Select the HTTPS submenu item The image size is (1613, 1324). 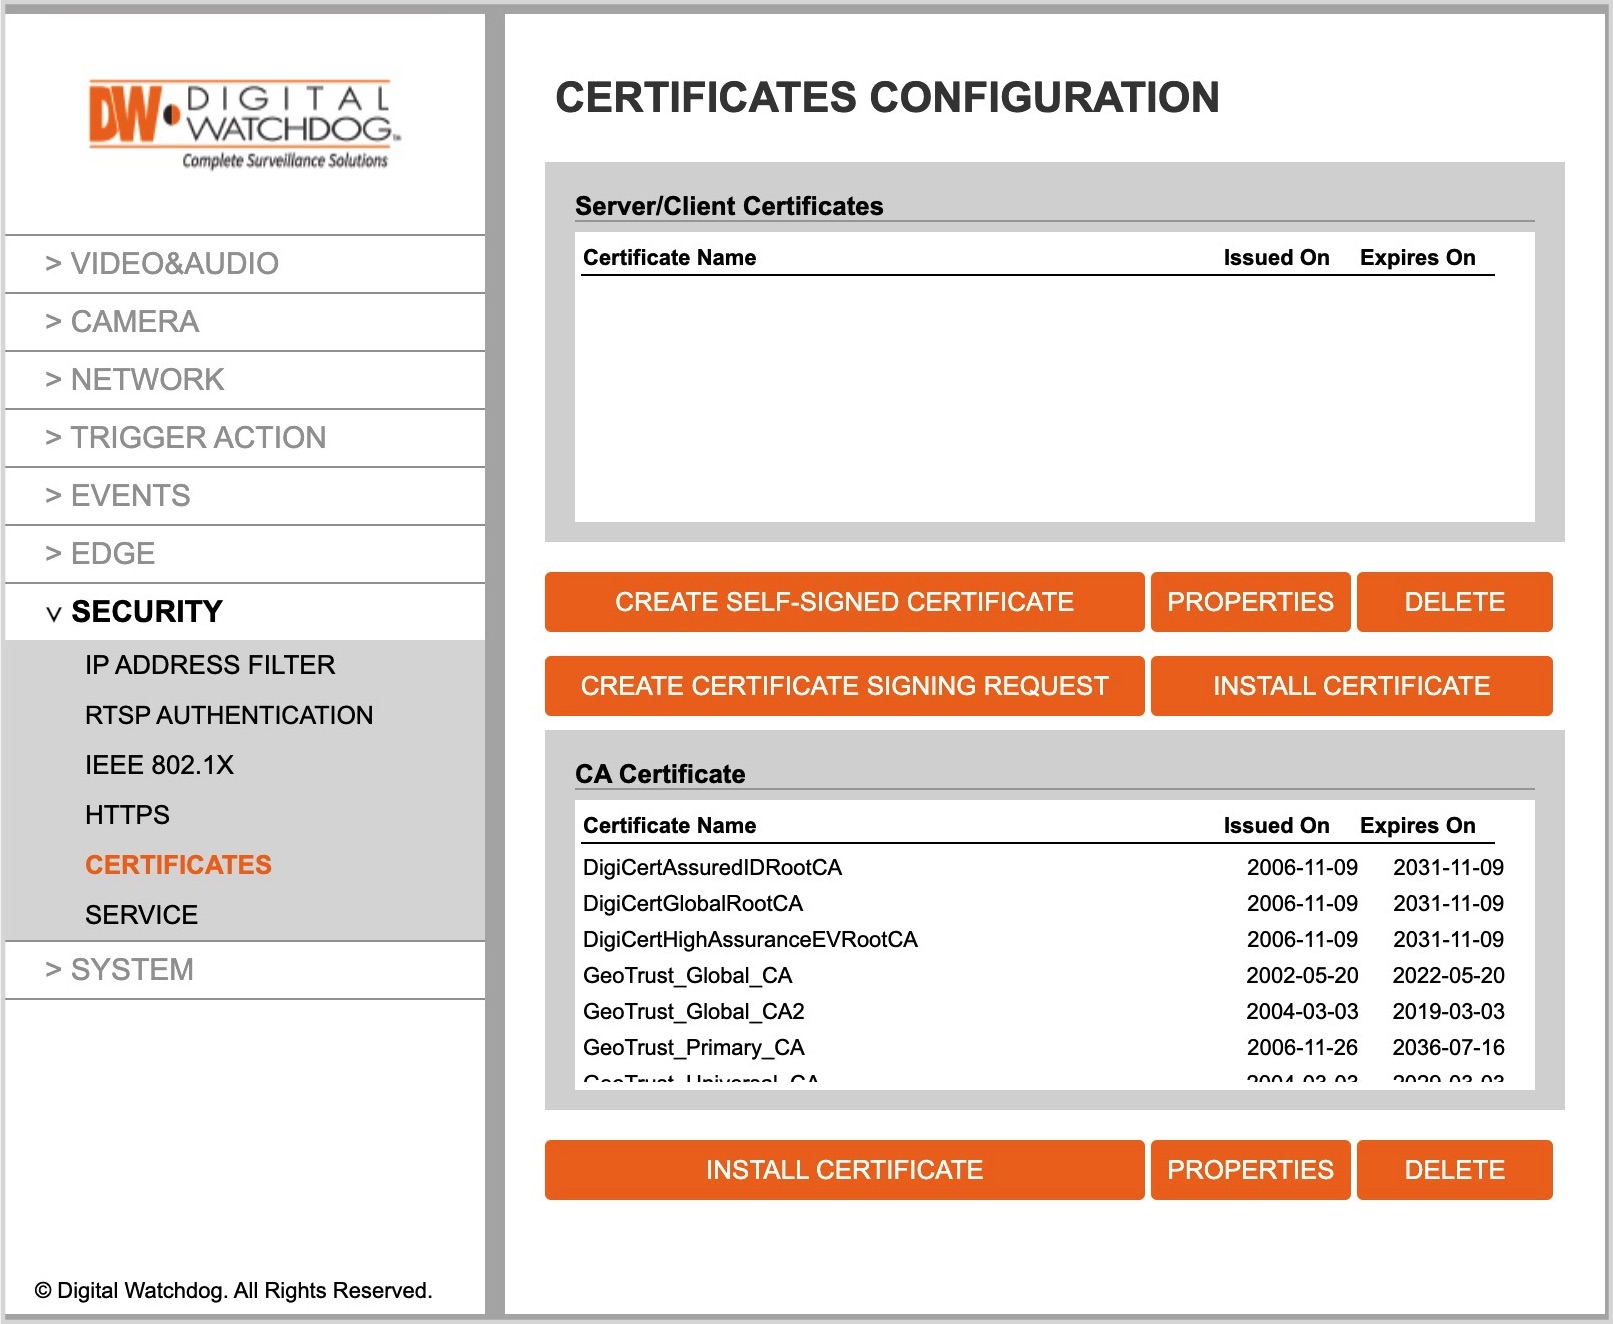[x=127, y=815]
